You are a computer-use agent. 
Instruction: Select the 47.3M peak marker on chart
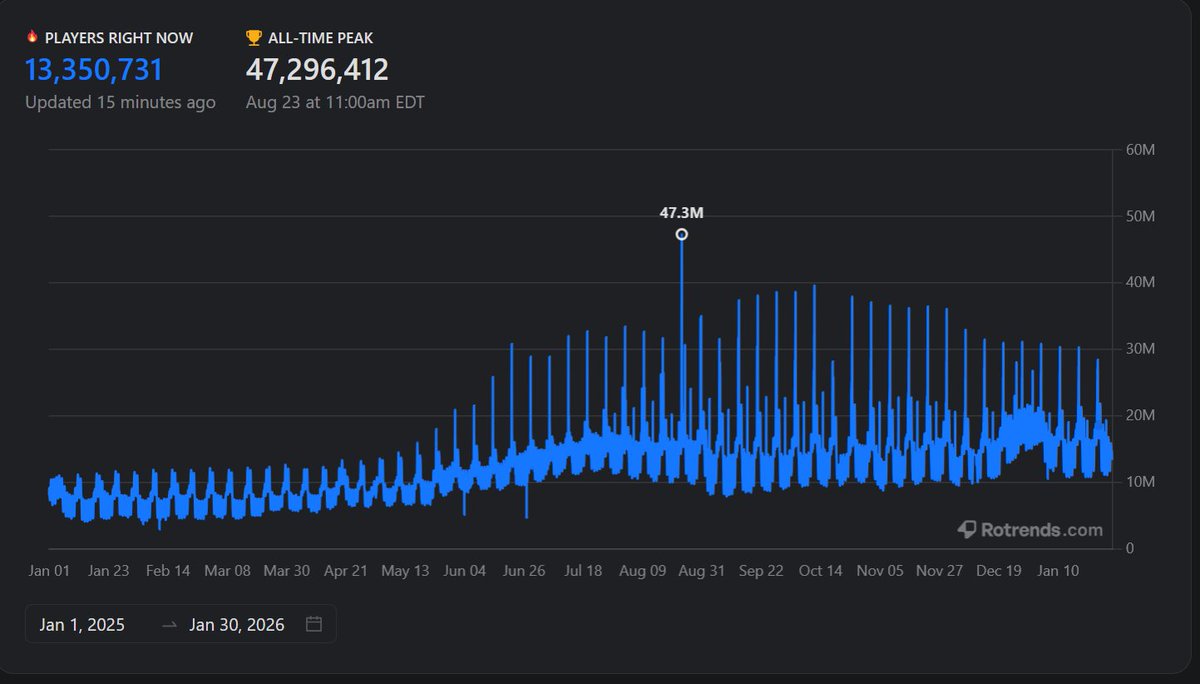pyautogui.click(x=681, y=234)
